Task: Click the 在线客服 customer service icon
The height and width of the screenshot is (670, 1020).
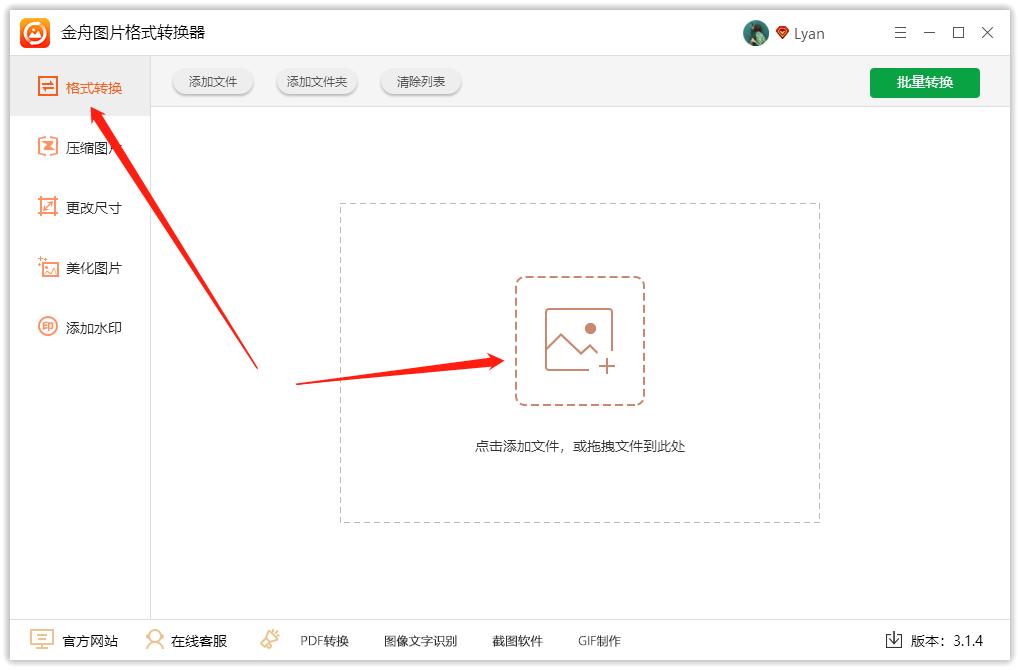Action: 155,640
